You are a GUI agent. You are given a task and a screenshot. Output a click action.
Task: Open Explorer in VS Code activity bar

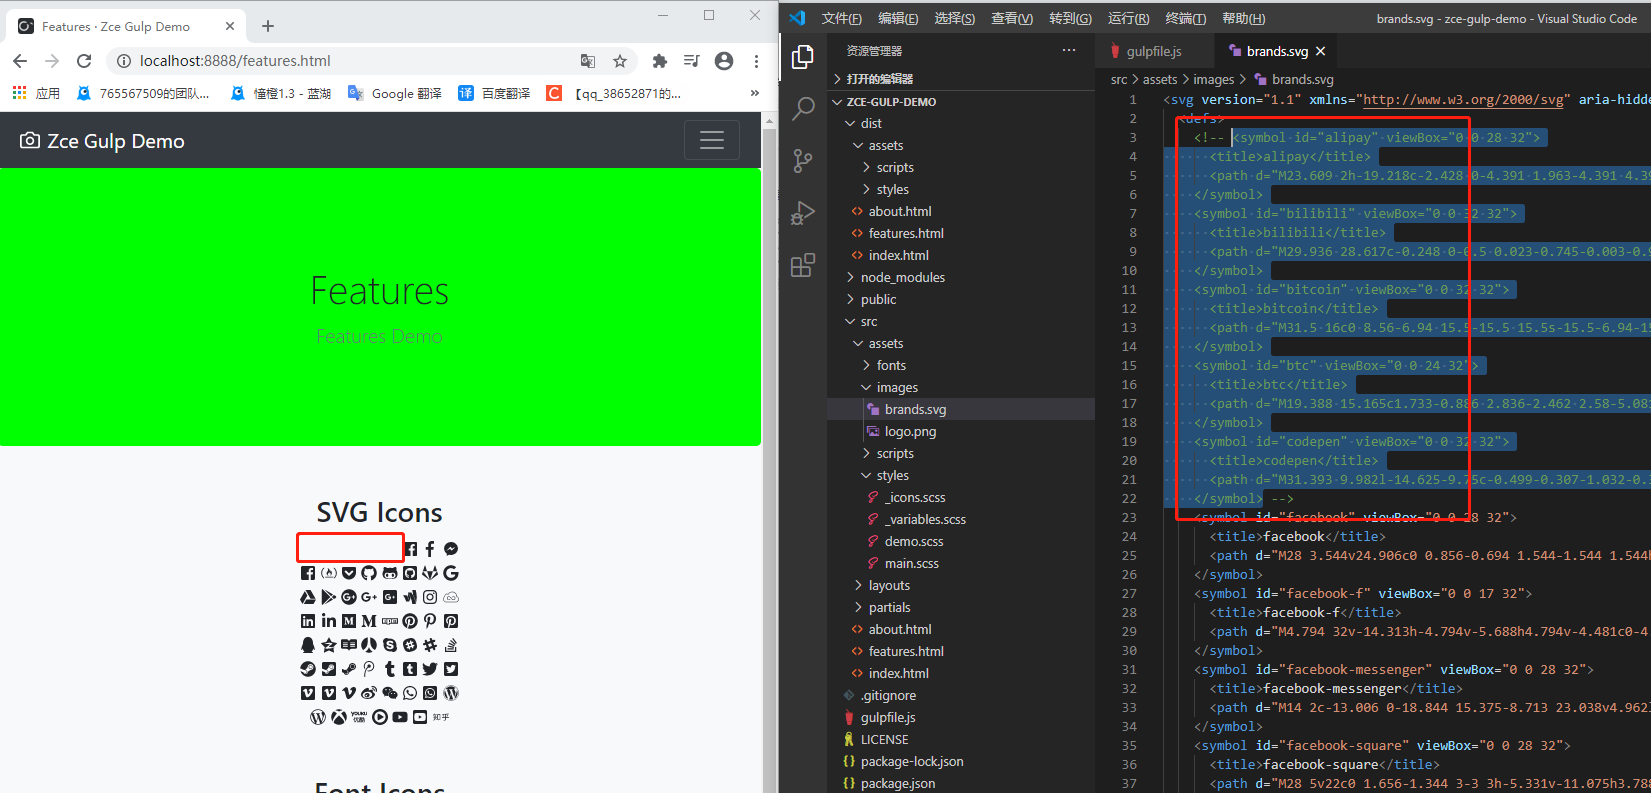(803, 58)
